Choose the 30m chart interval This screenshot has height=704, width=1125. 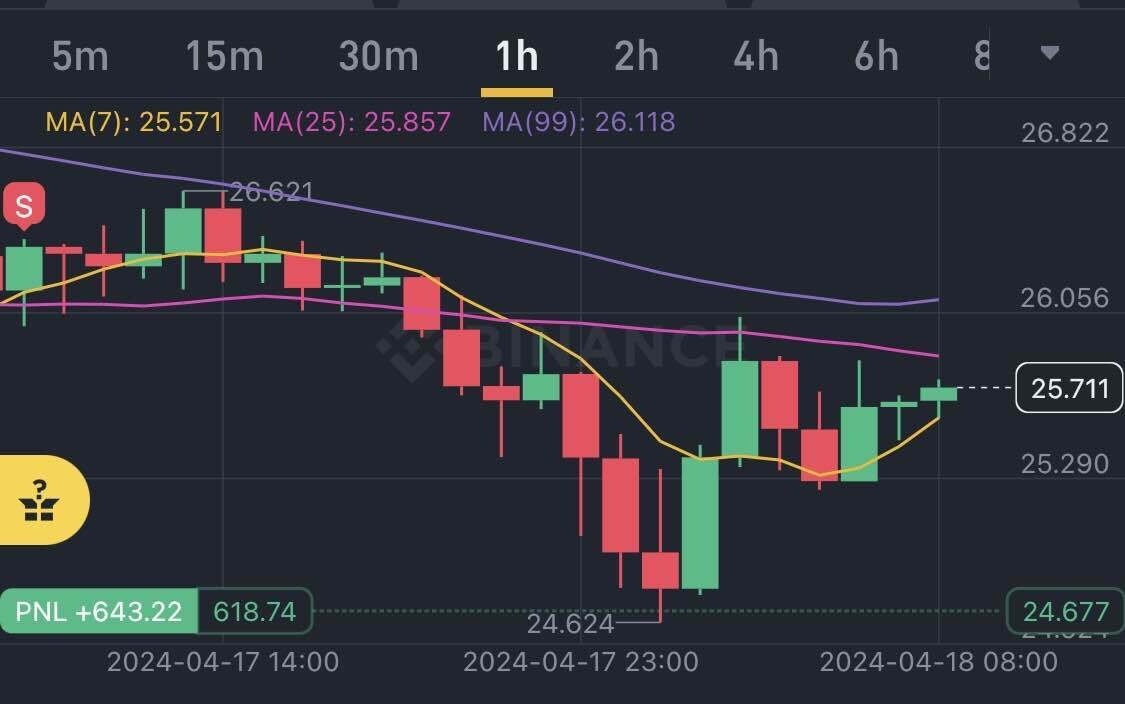pyautogui.click(x=378, y=57)
